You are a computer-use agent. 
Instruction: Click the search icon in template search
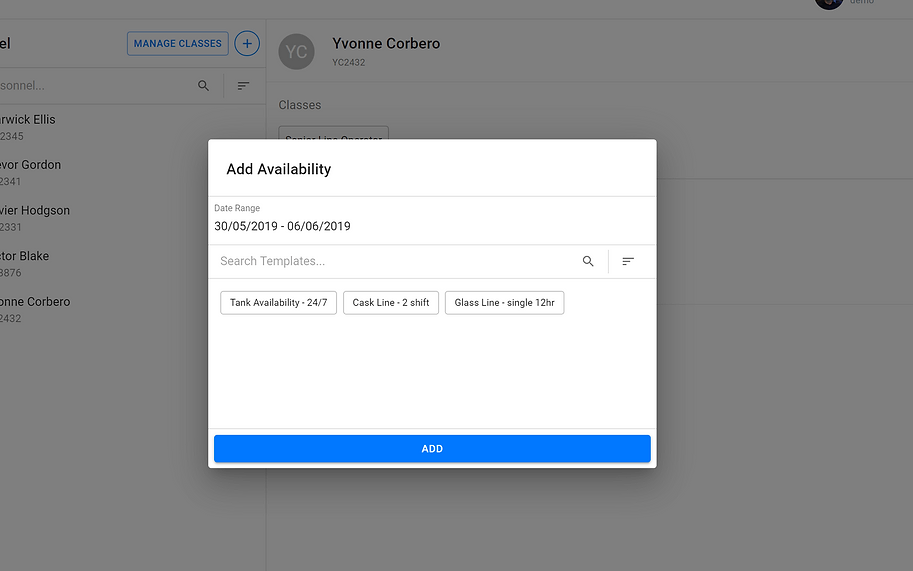point(588,261)
